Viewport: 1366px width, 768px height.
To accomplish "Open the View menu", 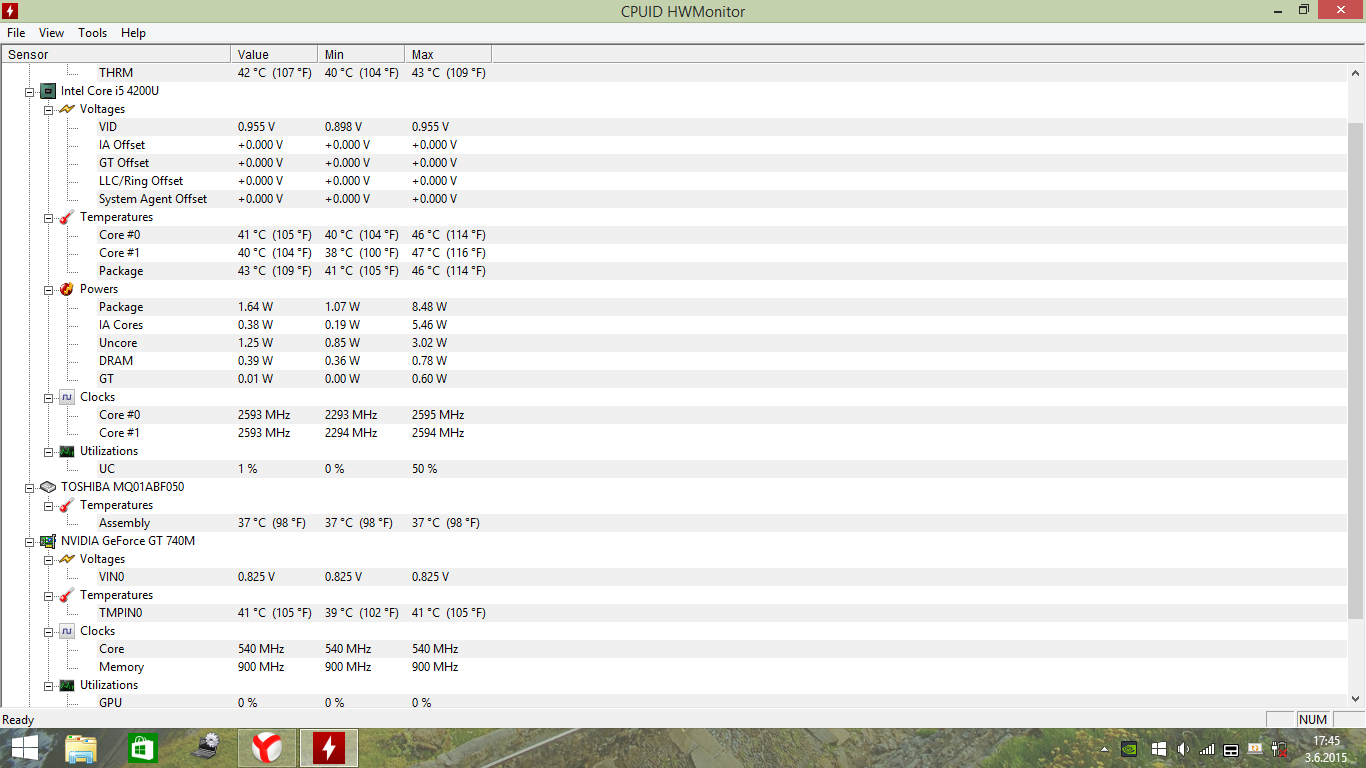I will pyautogui.click(x=52, y=33).
